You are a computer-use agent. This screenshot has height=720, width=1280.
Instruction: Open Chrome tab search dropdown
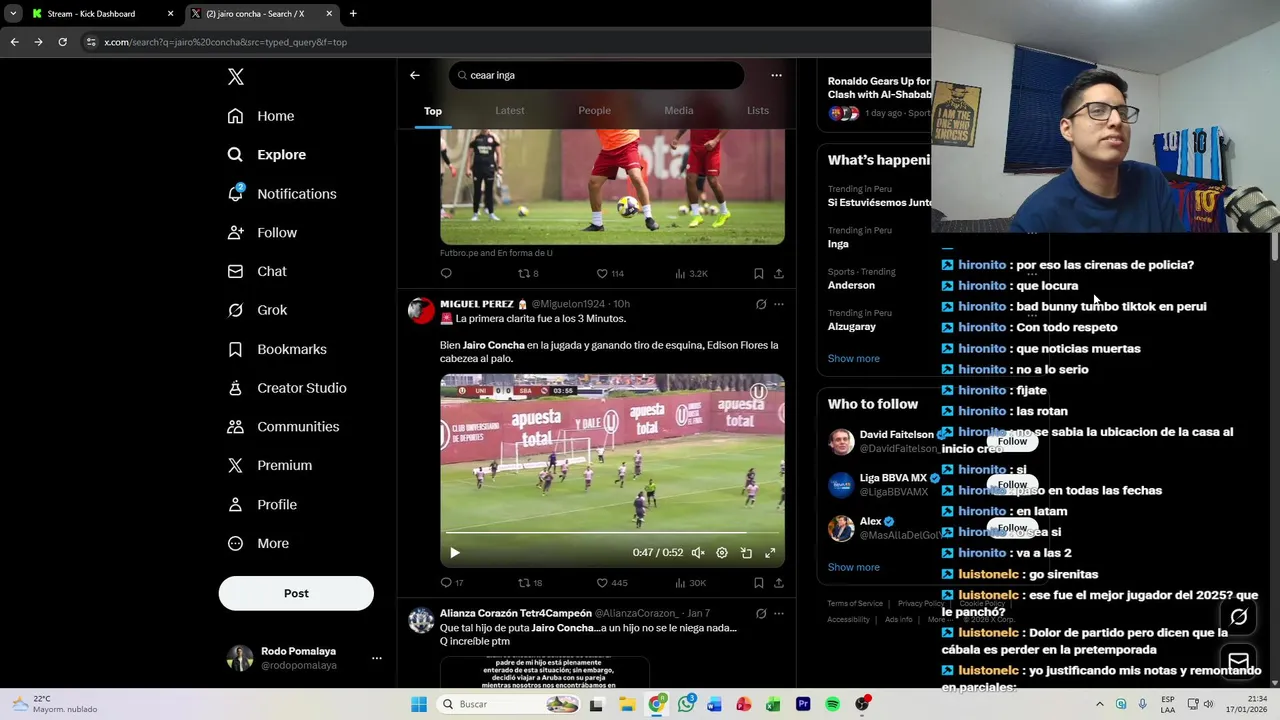pos(13,14)
